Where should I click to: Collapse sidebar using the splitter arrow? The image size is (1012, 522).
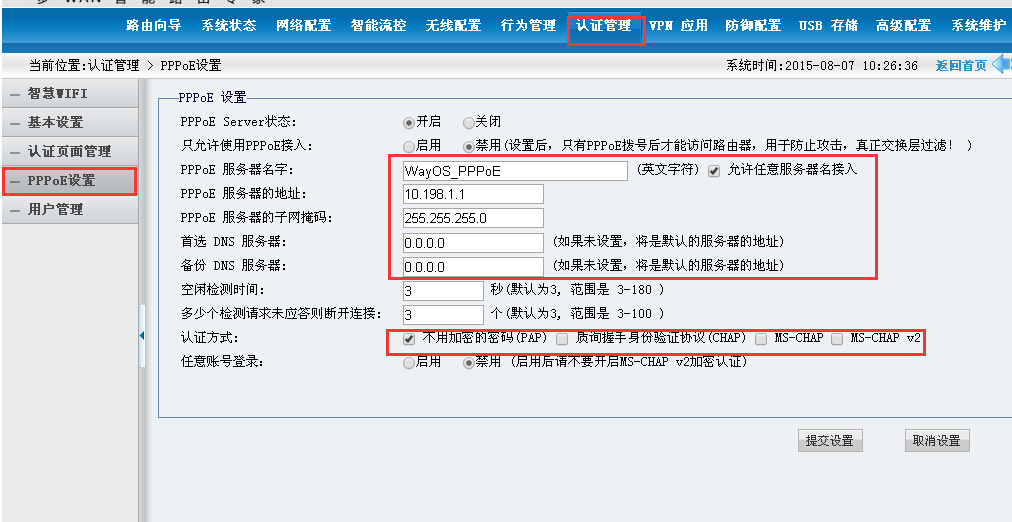coord(142,336)
